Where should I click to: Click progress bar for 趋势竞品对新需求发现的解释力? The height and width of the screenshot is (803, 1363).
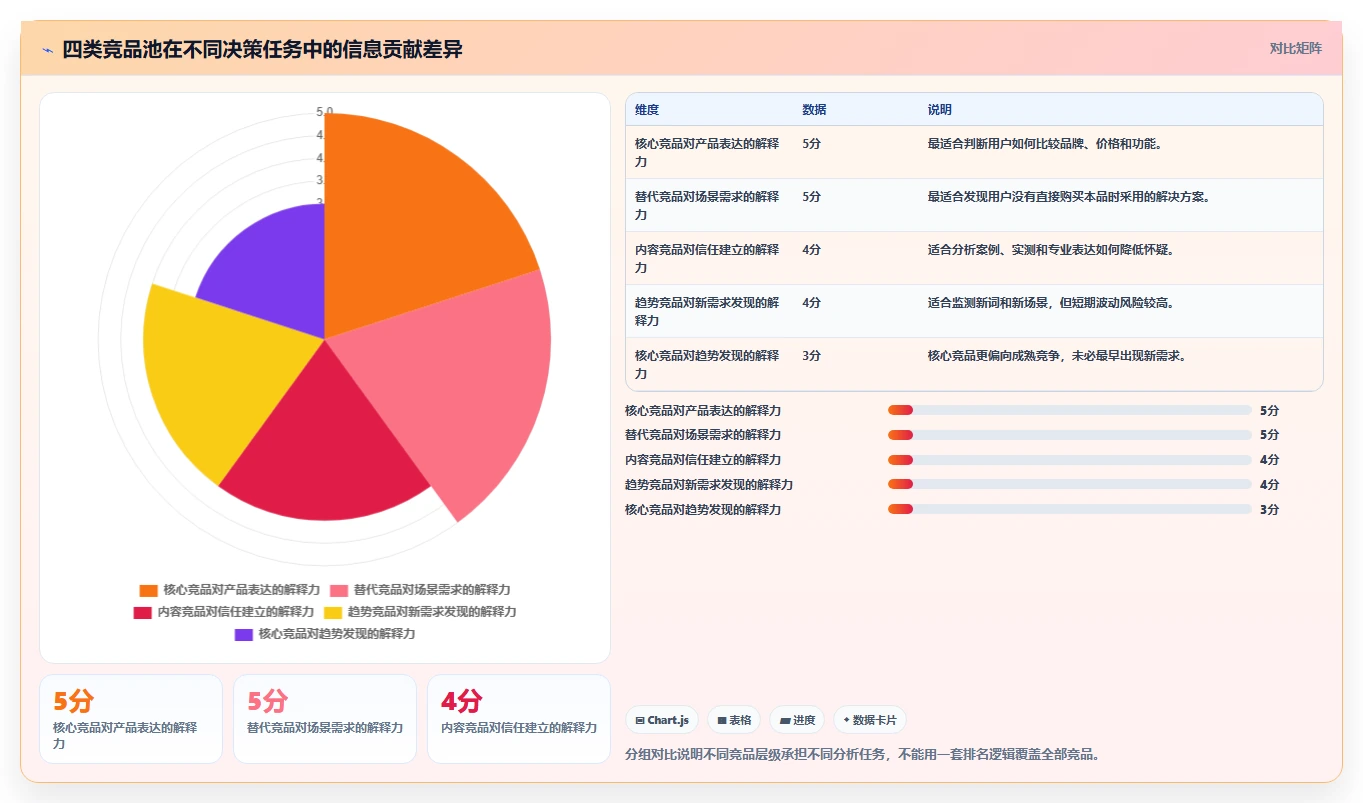tap(1069, 485)
